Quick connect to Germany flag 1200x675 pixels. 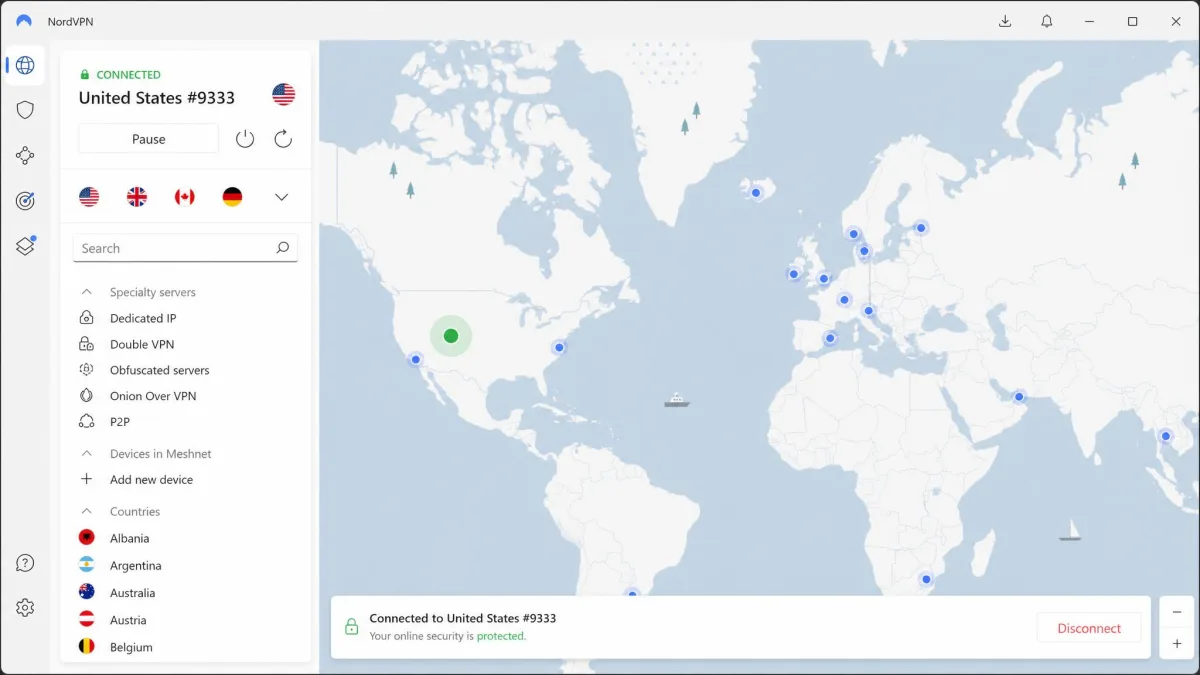[x=232, y=197]
